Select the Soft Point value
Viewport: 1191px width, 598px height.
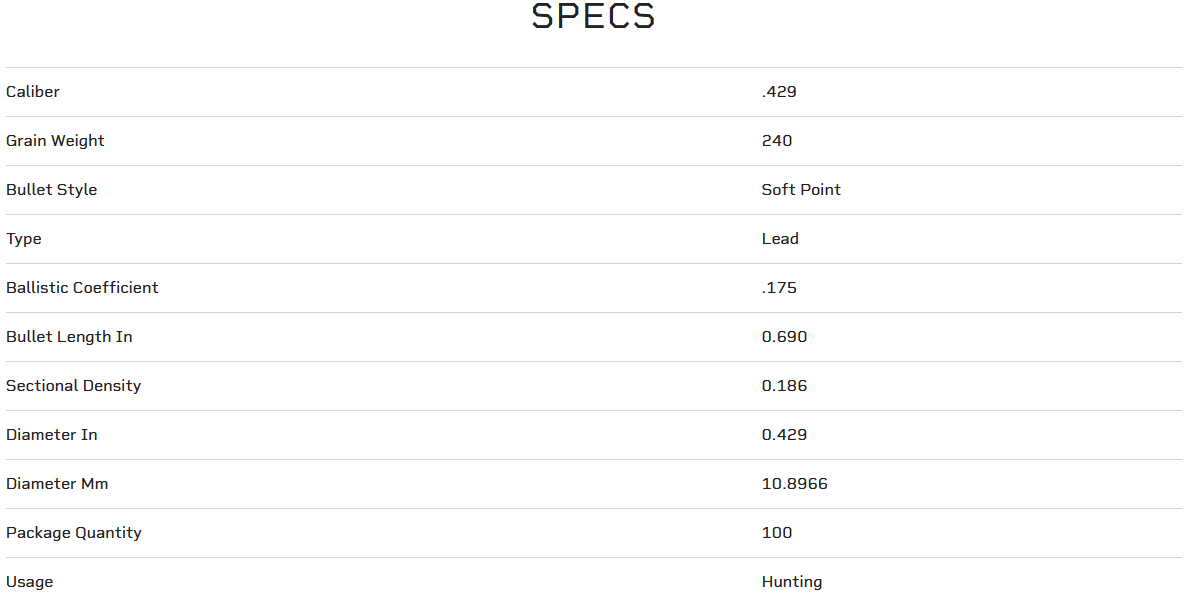(801, 190)
